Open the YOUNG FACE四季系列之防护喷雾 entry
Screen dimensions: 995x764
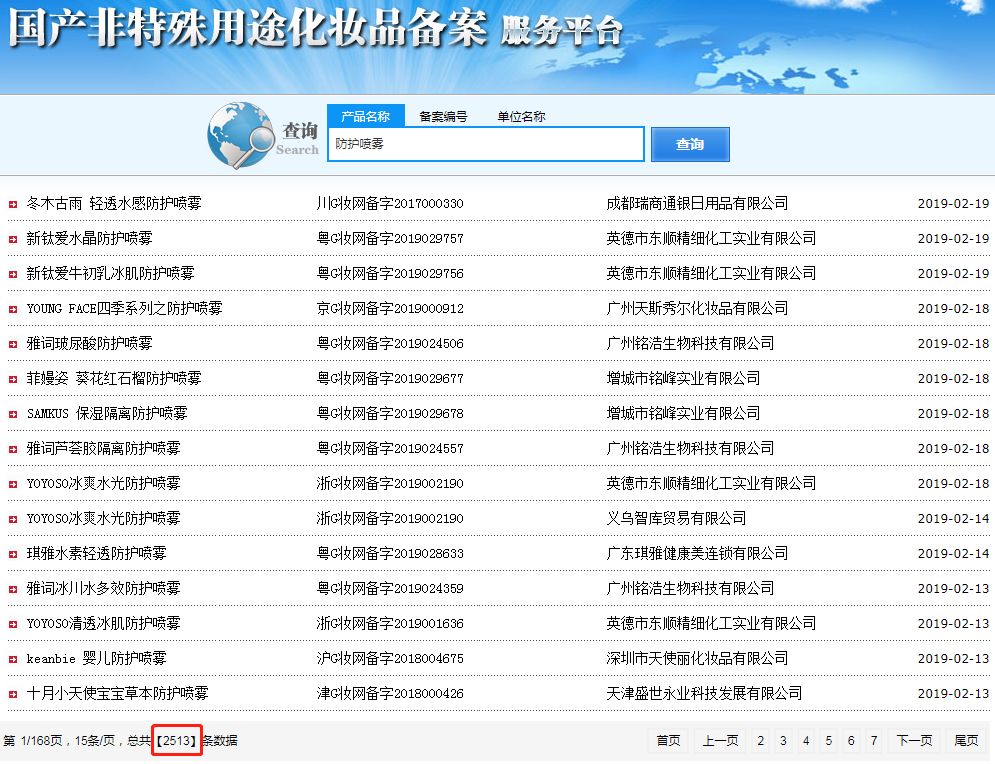click(x=124, y=308)
